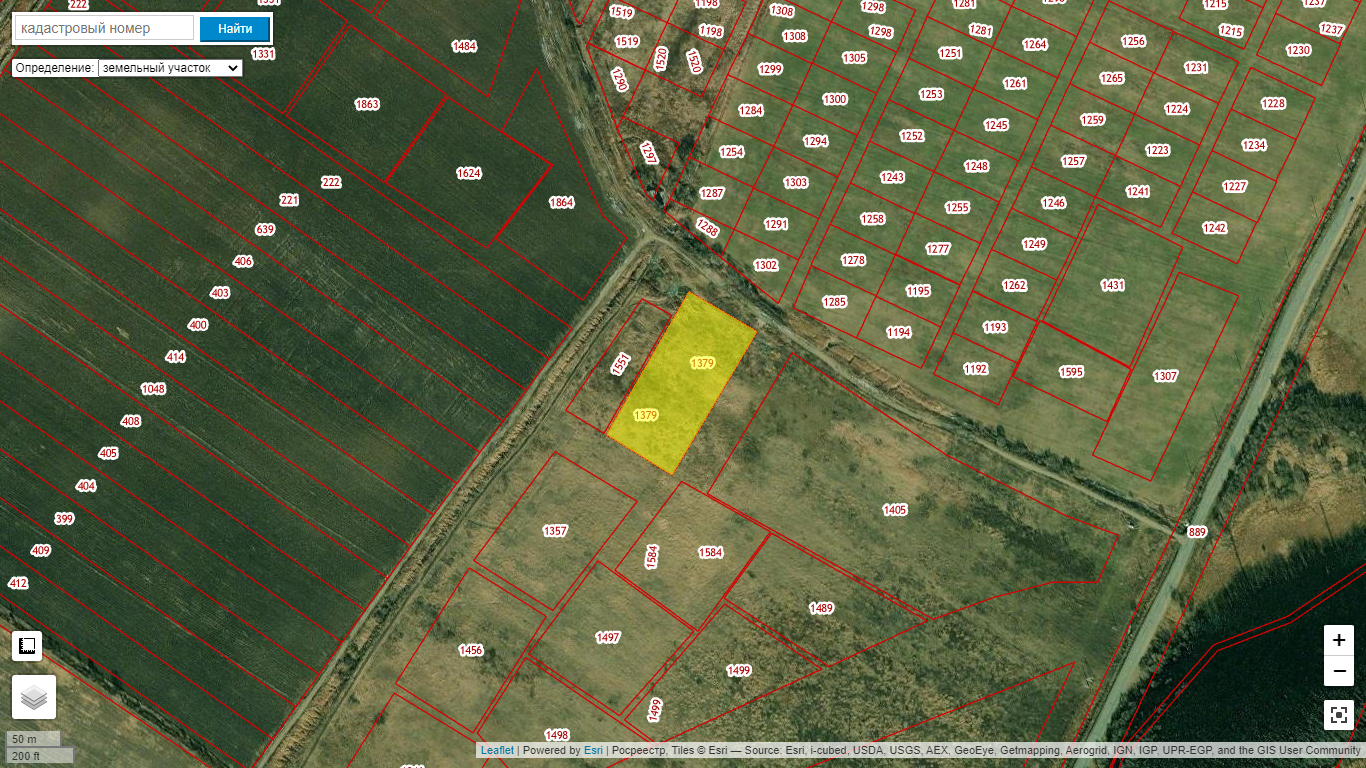Select parcel labeled 1307
Image resolution: width=1366 pixels, height=768 pixels.
(x=1165, y=376)
